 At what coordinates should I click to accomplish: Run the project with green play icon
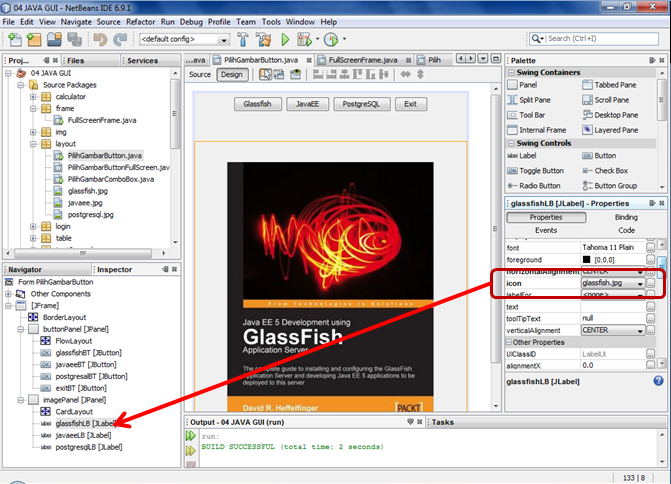(285, 39)
